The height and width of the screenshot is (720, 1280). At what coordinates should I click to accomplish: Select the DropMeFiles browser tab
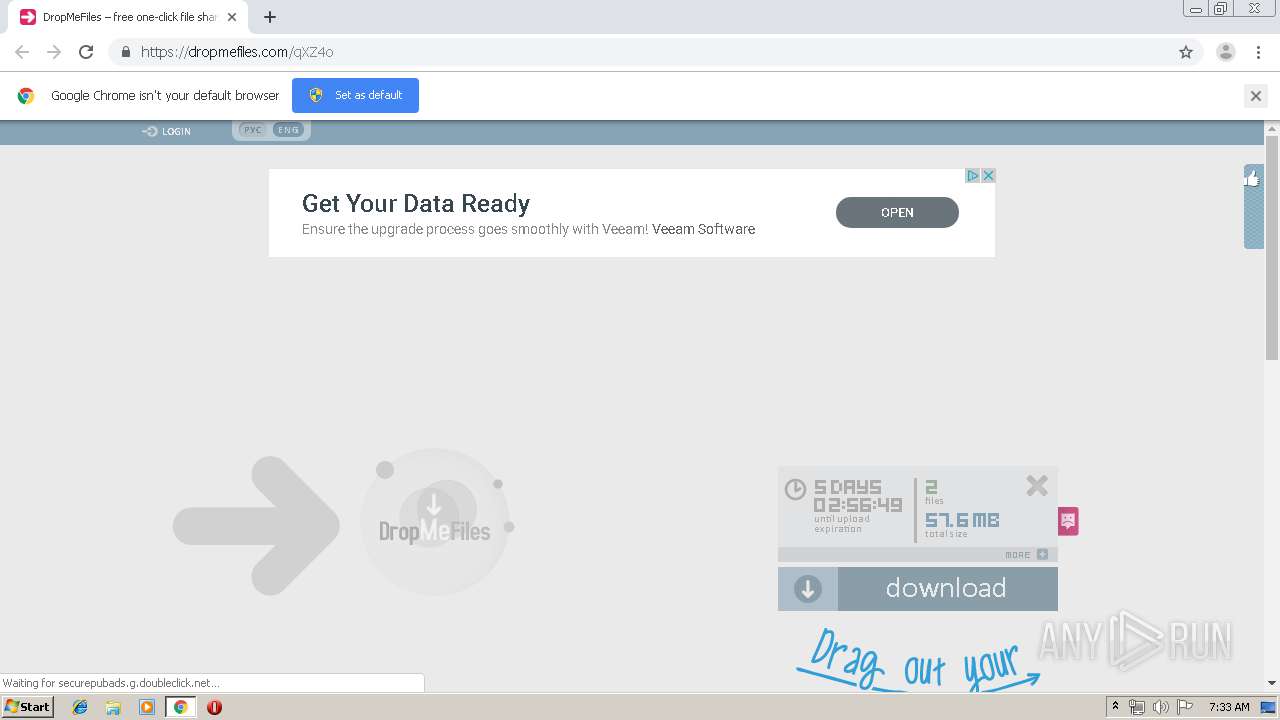click(x=128, y=17)
